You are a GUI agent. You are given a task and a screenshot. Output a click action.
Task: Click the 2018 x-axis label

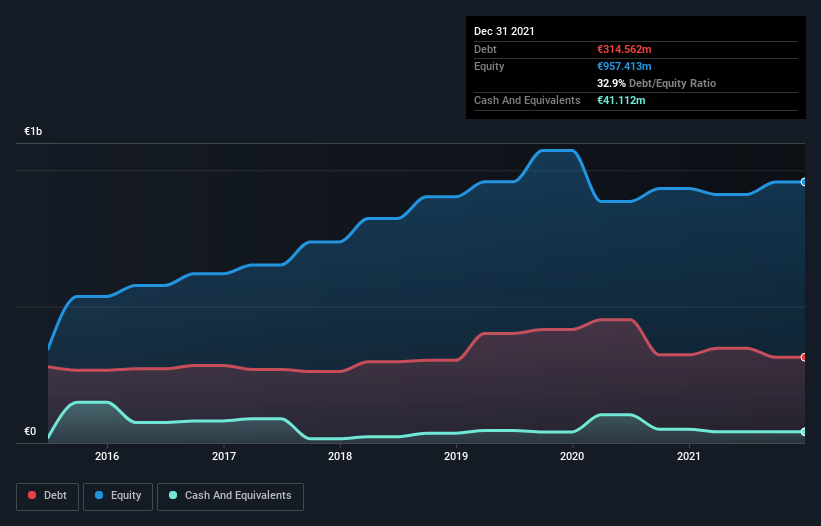coord(340,456)
